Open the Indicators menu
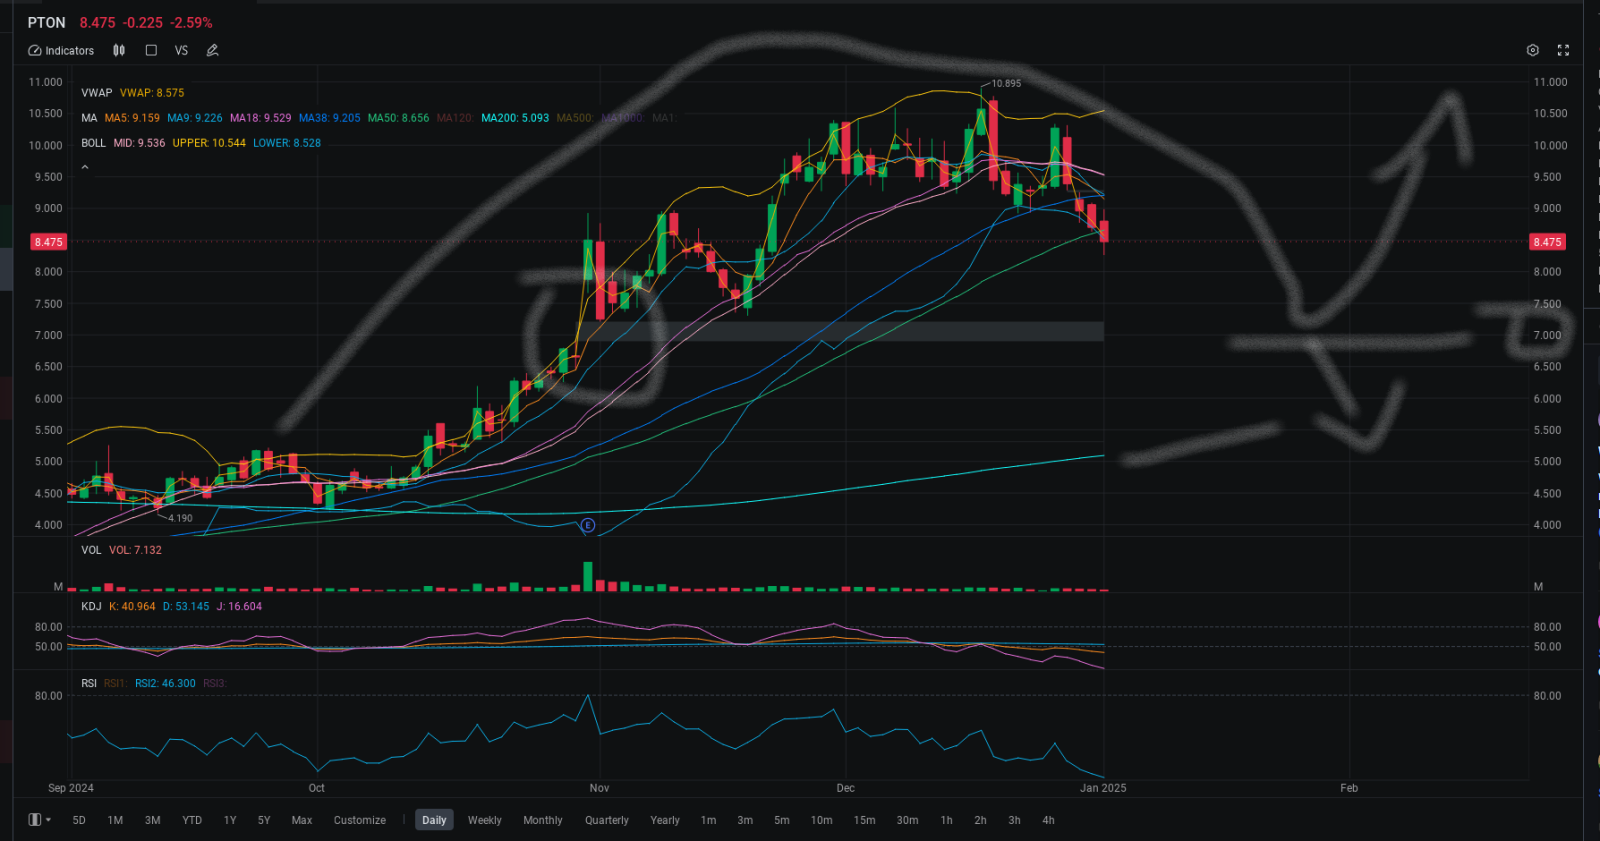Screen dimensions: 1600x841 click(x=61, y=50)
